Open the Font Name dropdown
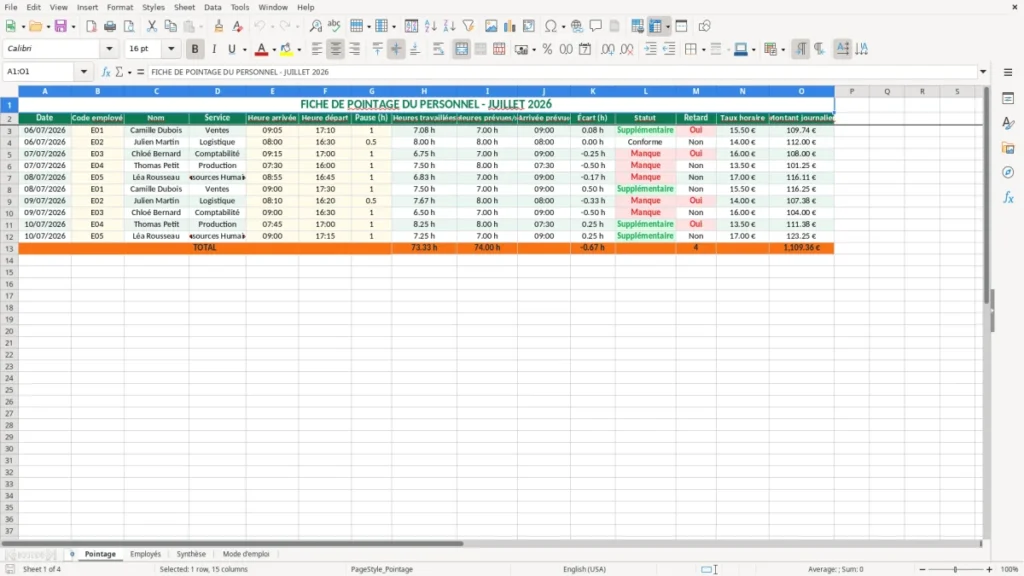This screenshot has height=576, width=1024. tap(109, 48)
